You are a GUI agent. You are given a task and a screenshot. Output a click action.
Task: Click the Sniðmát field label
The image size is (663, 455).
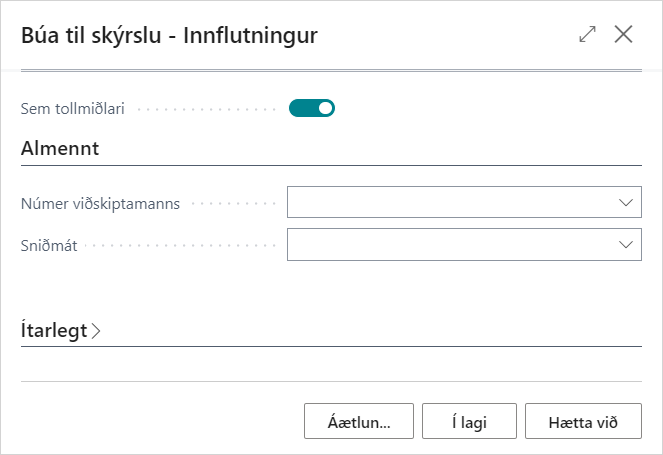pos(49,244)
